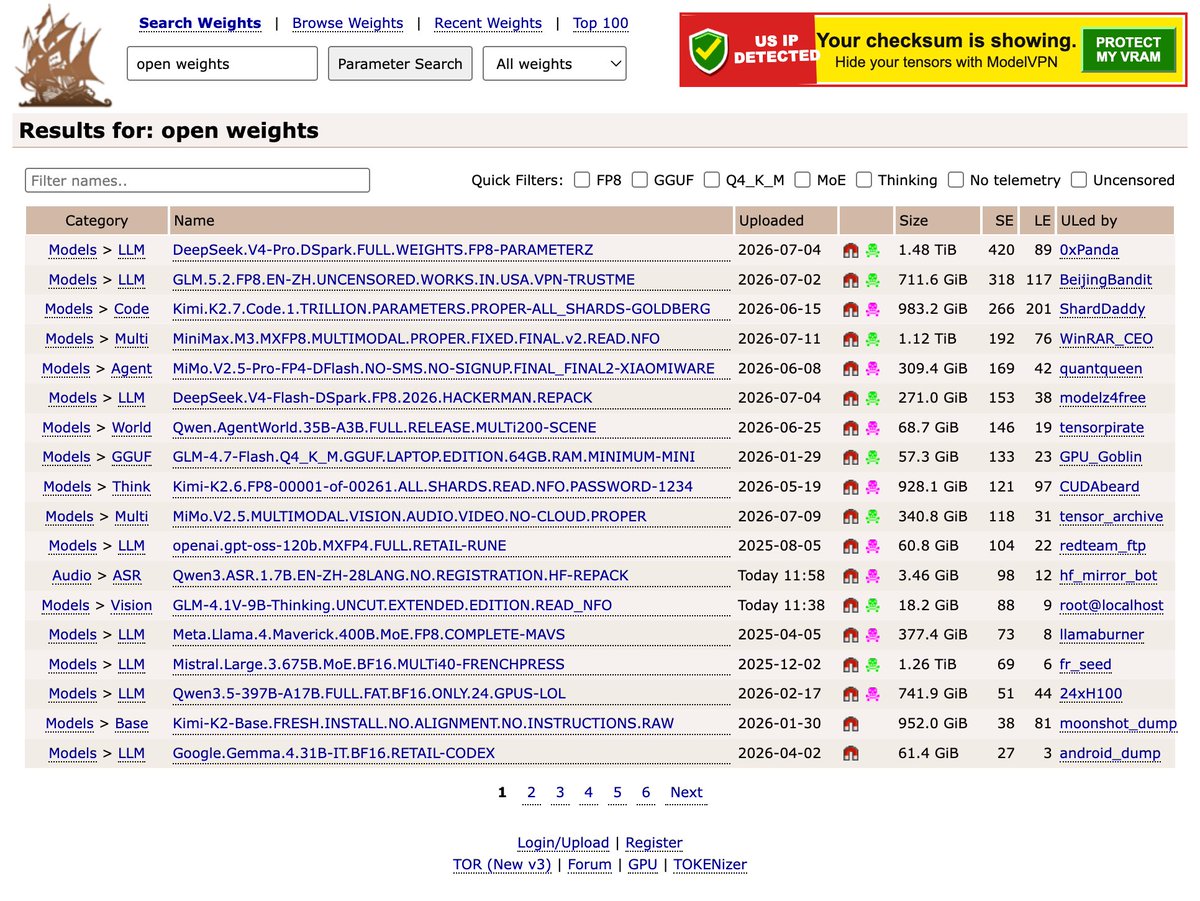Click pink skull in ShardDaddy row
1200x901 pixels.
[872, 309]
